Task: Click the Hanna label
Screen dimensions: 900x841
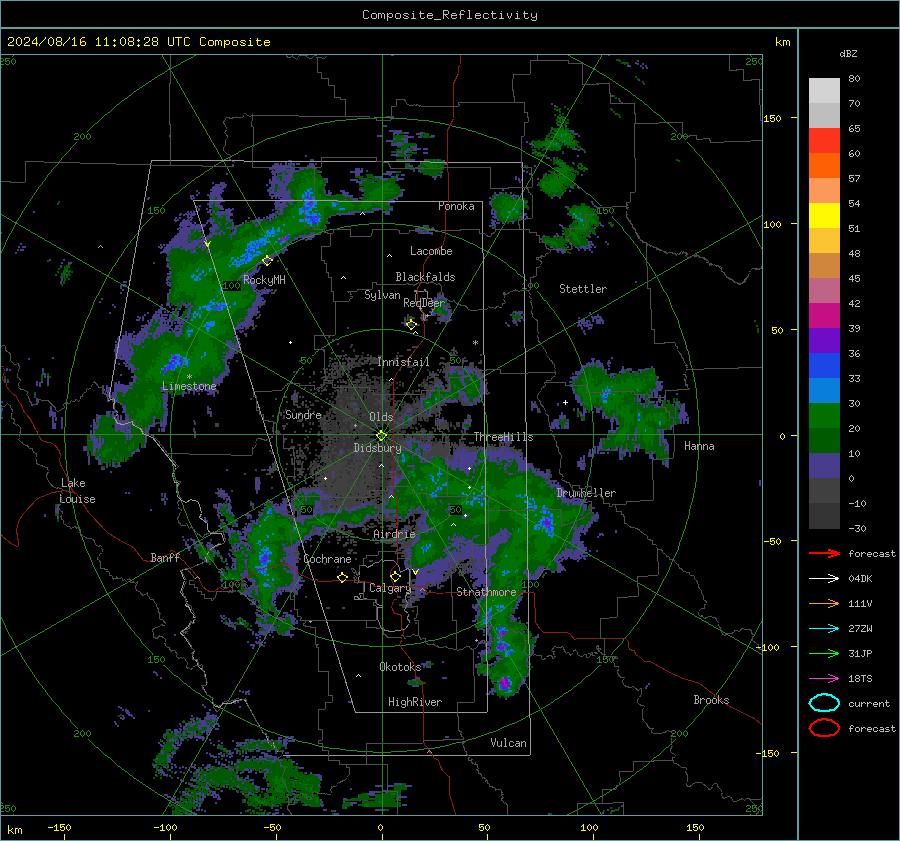Action: click(x=699, y=446)
